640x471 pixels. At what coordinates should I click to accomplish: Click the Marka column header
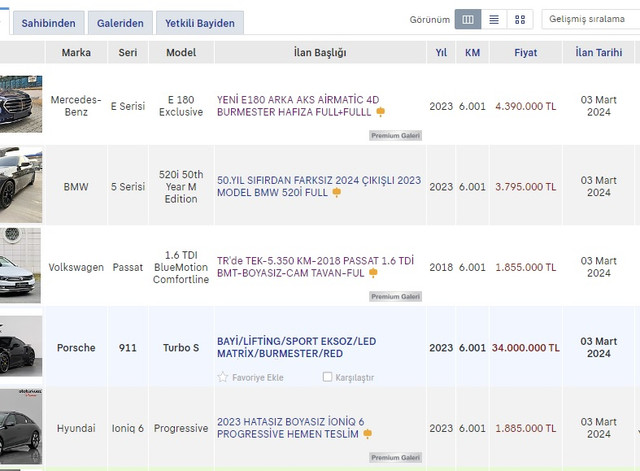[76, 52]
